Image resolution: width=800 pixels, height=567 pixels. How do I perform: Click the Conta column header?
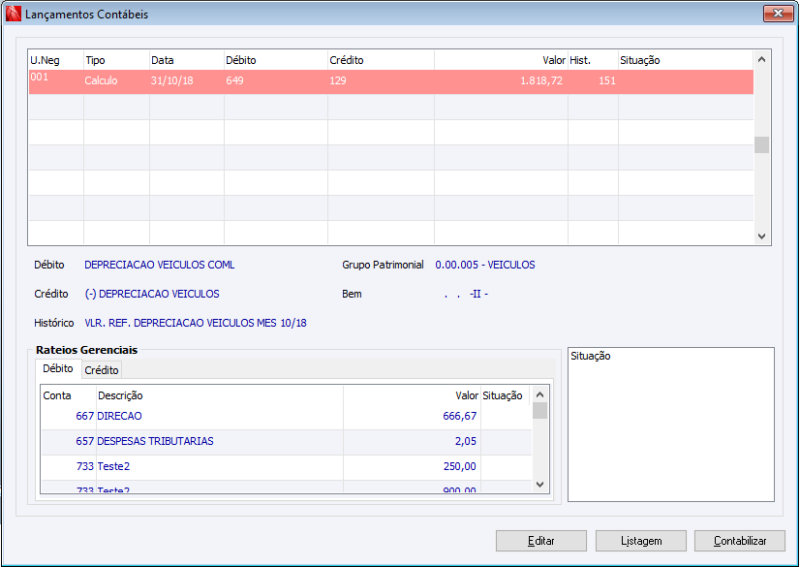pos(68,396)
